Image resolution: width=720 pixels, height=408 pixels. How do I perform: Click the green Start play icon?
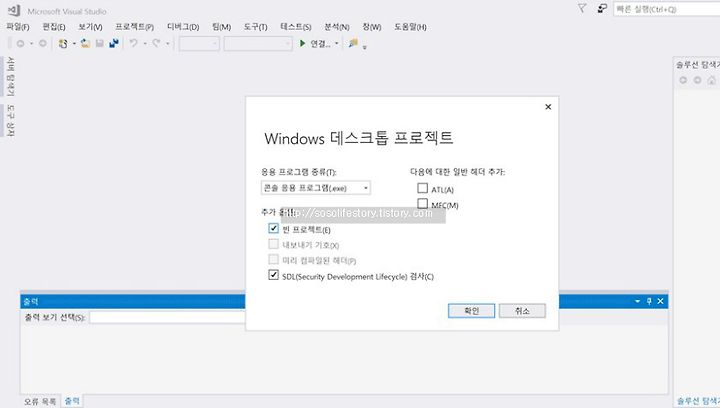click(302, 44)
